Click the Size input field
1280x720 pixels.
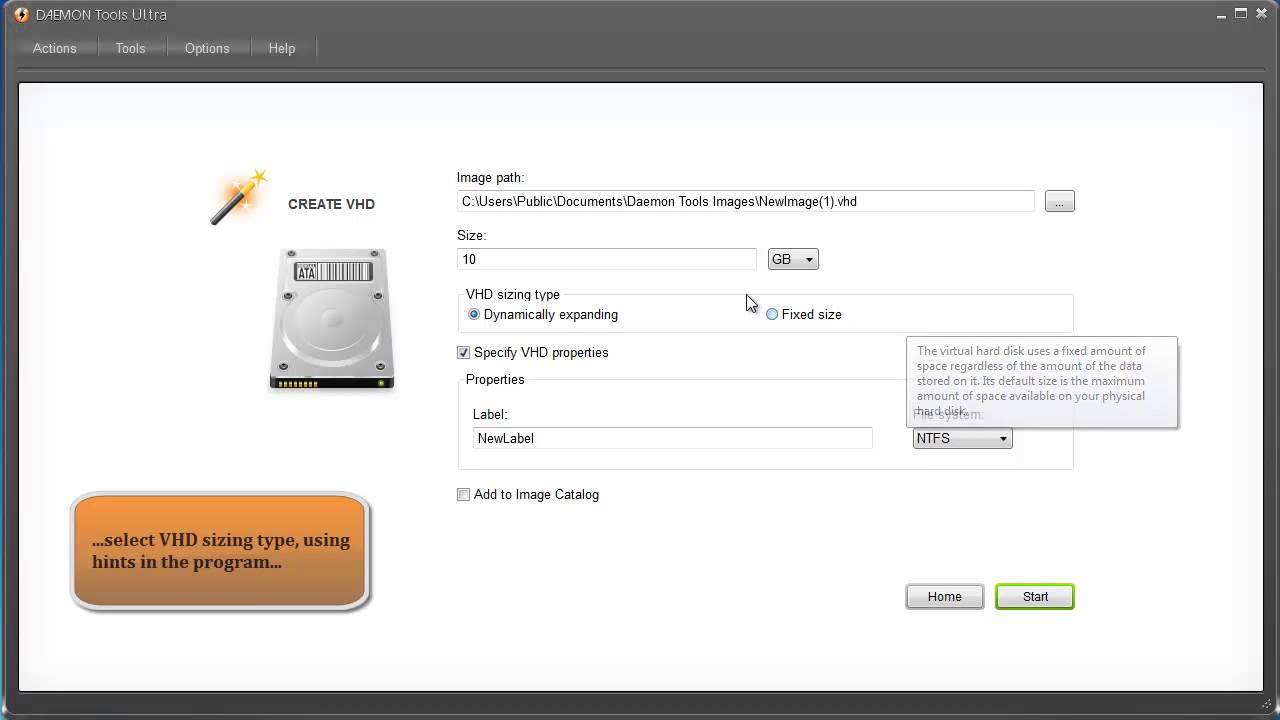coord(607,259)
